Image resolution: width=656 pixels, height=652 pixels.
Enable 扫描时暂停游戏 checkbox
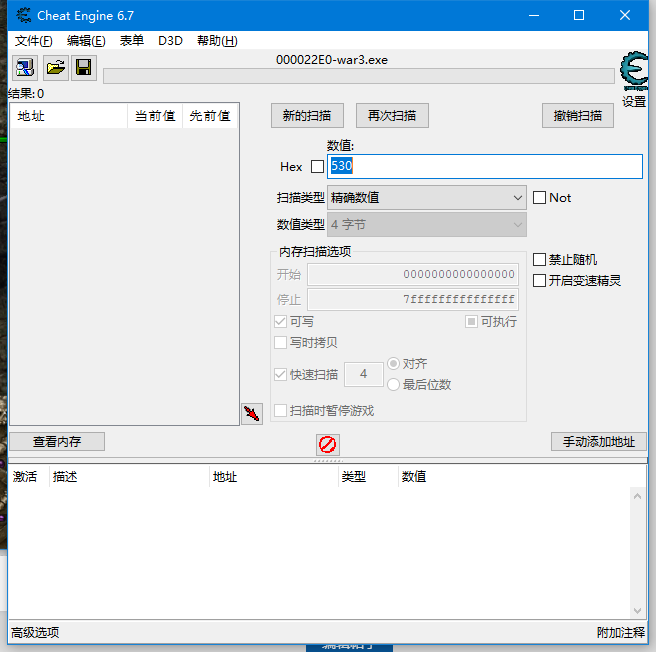click(280, 411)
